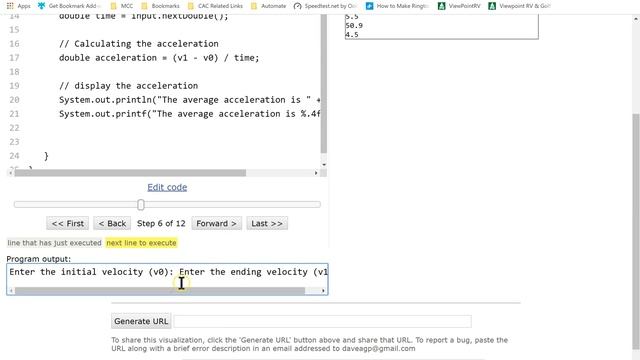Image resolution: width=640 pixels, height=360 pixels.
Task: Click the '// display the acceleration' comment
Action: (x=129, y=86)
